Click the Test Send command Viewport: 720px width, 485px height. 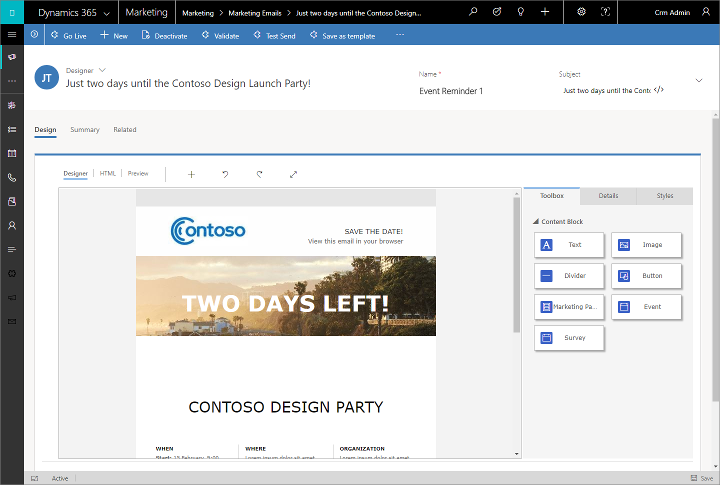tap(274, 35)
